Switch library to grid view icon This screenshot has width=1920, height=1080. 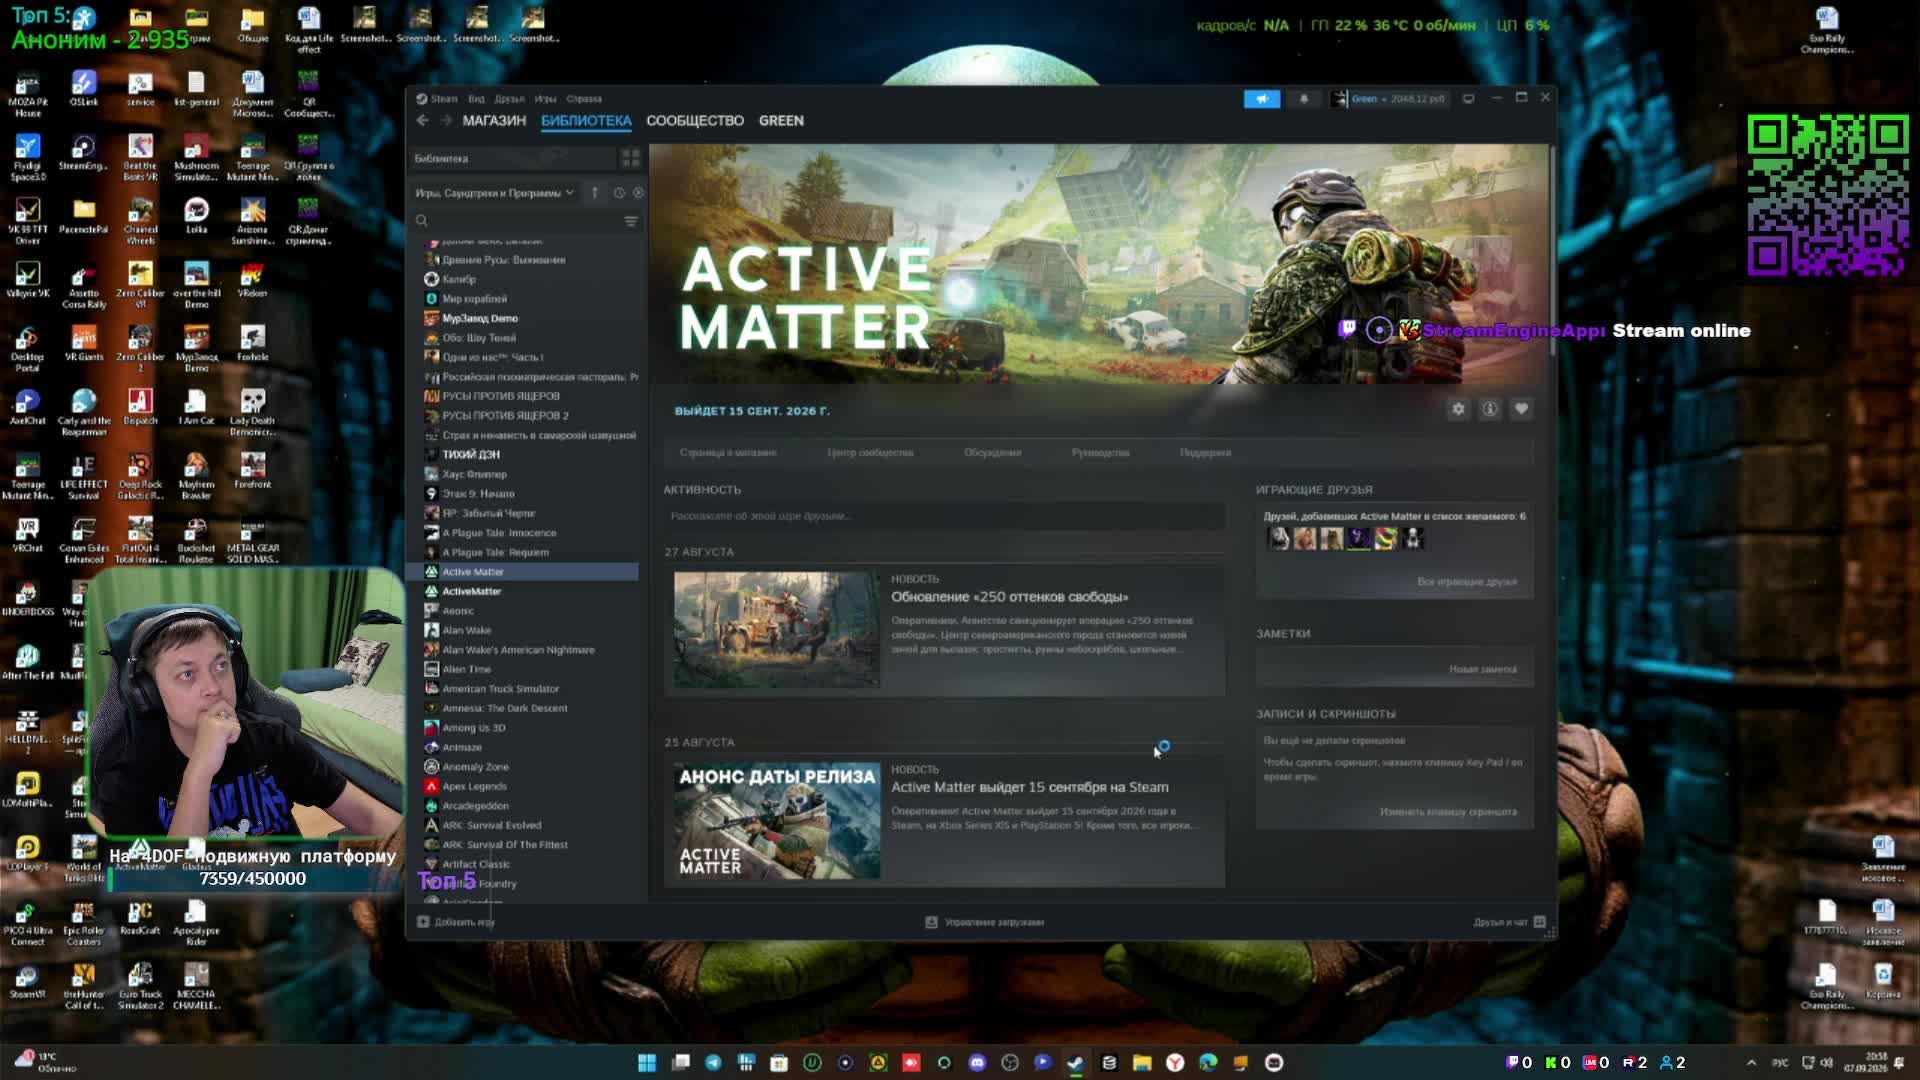pyautogui.click(x=631, y=159)
